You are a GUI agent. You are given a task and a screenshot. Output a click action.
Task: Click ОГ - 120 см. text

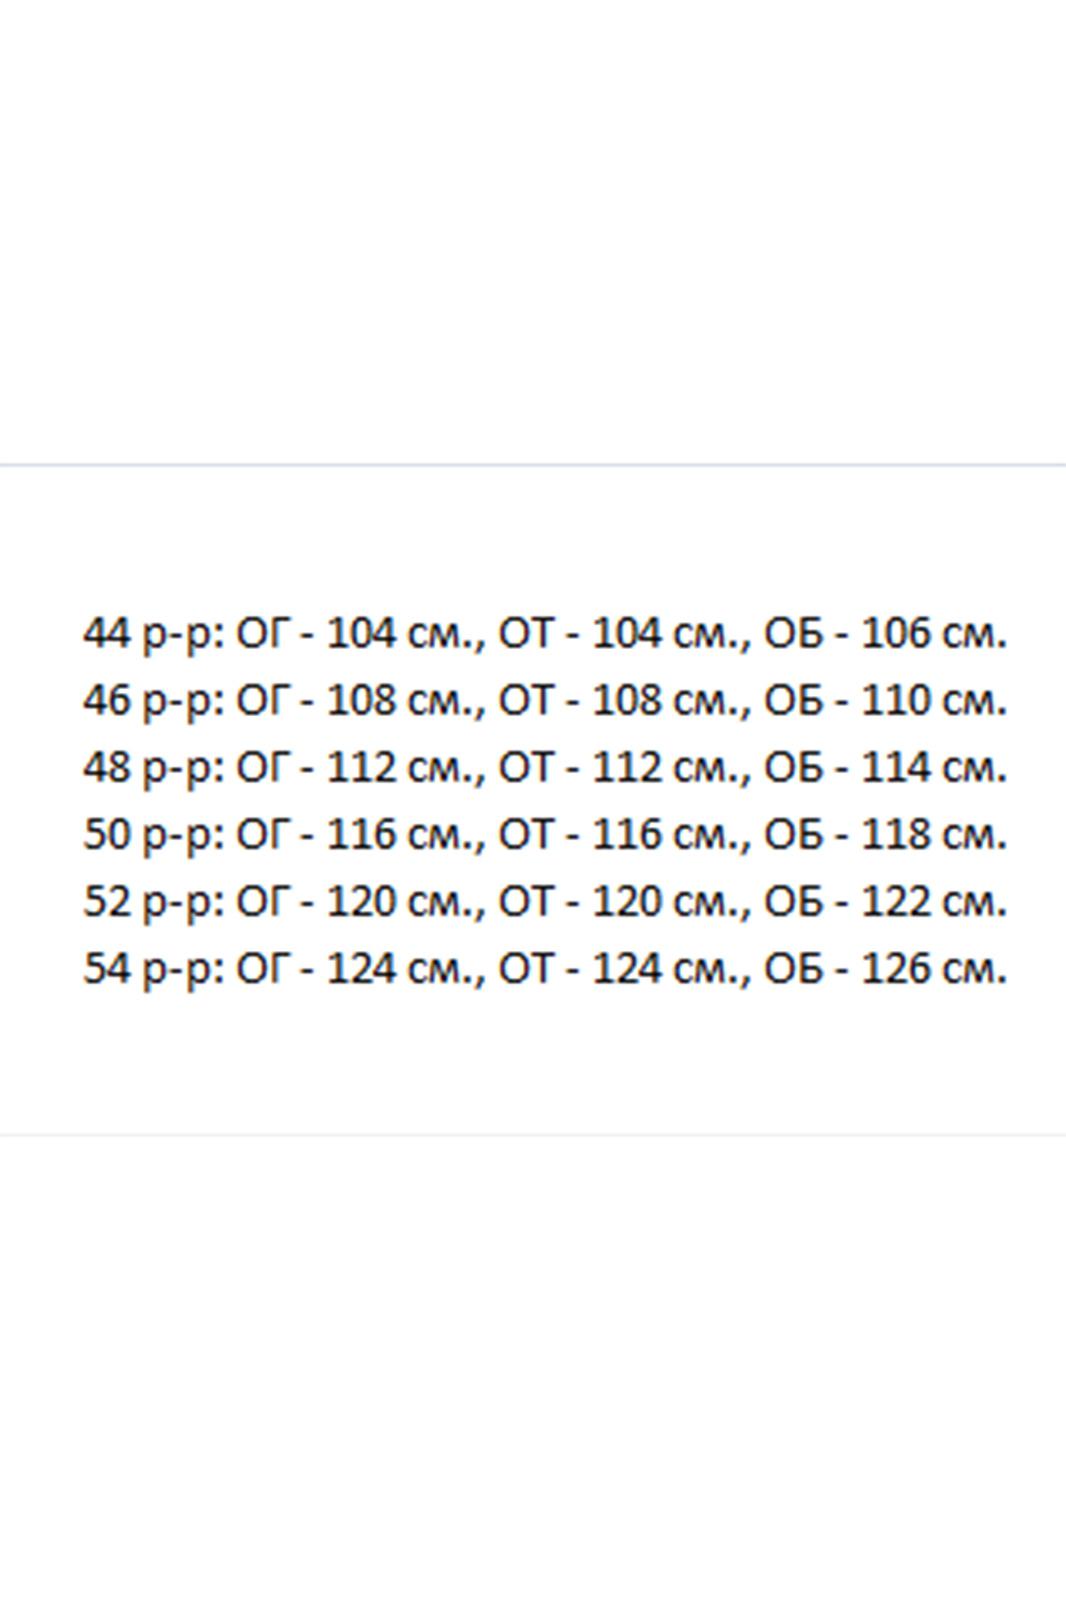pos(358,901)
